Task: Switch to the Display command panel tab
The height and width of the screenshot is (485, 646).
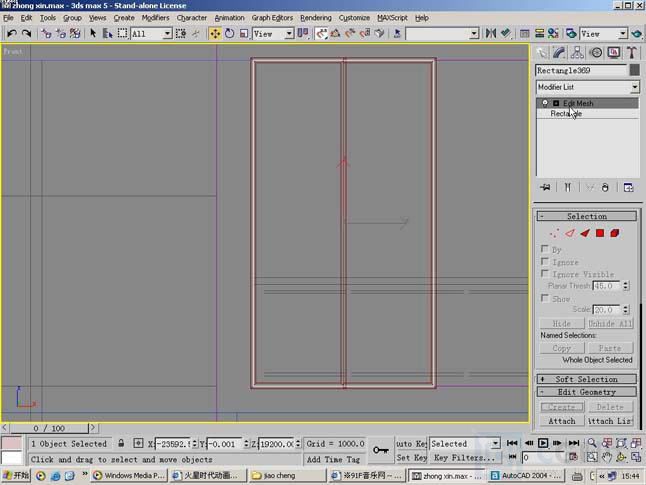Action: click(614, 52)
